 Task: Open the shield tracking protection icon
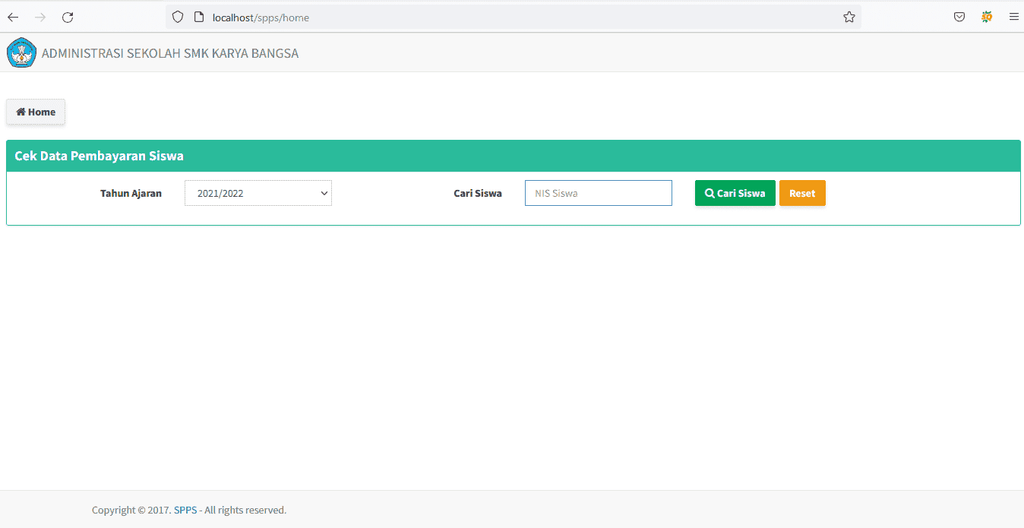178,18
